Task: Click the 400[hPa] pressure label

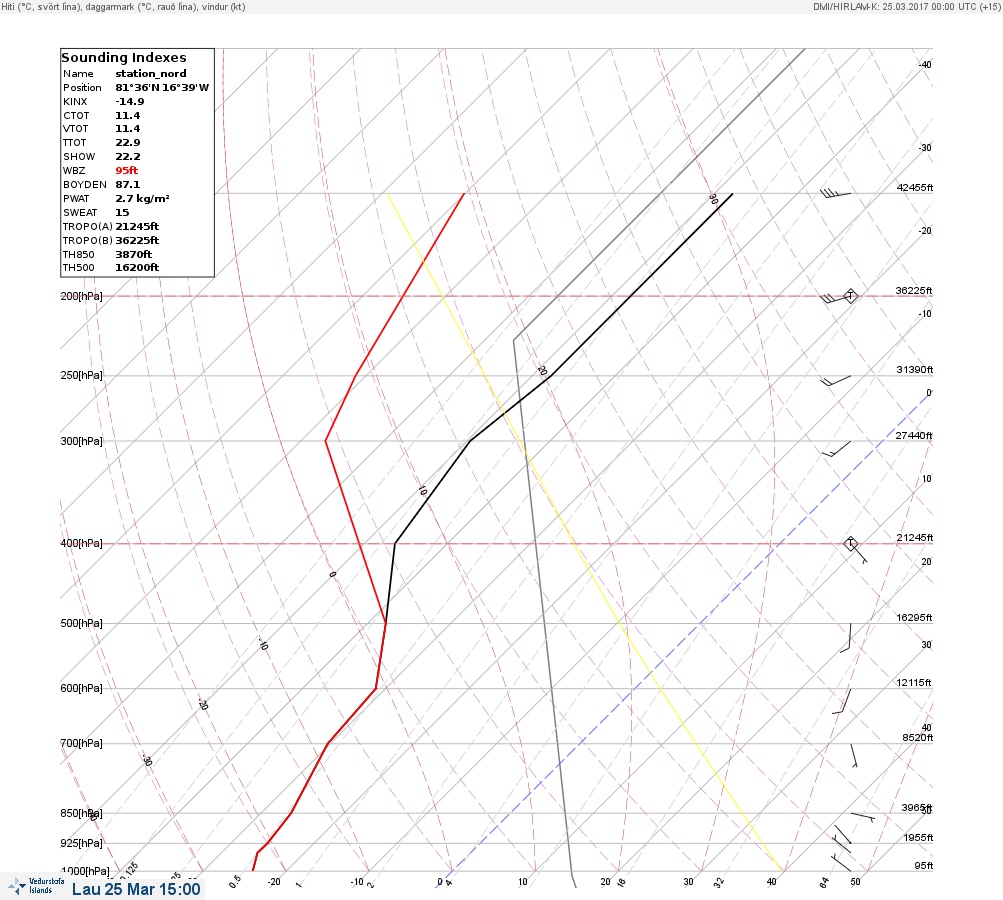Action: 81,543
